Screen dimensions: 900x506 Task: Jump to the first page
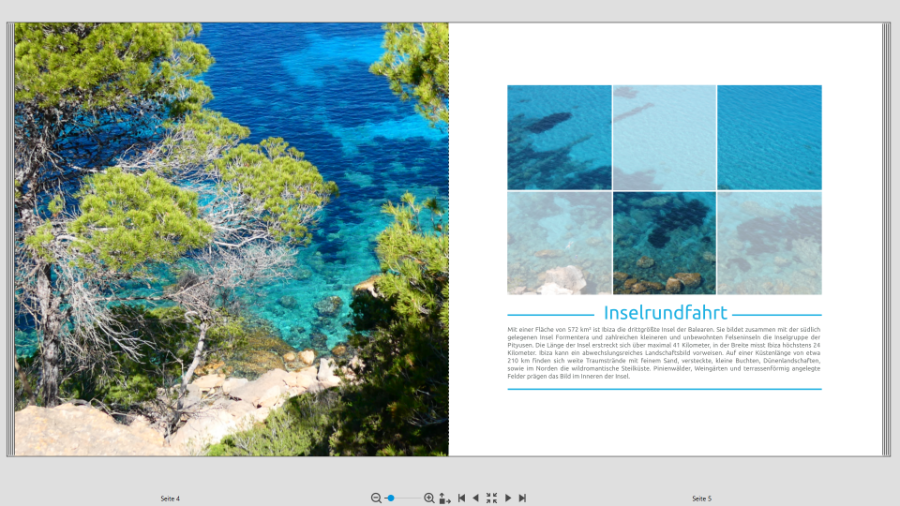(x=461, y=498)
